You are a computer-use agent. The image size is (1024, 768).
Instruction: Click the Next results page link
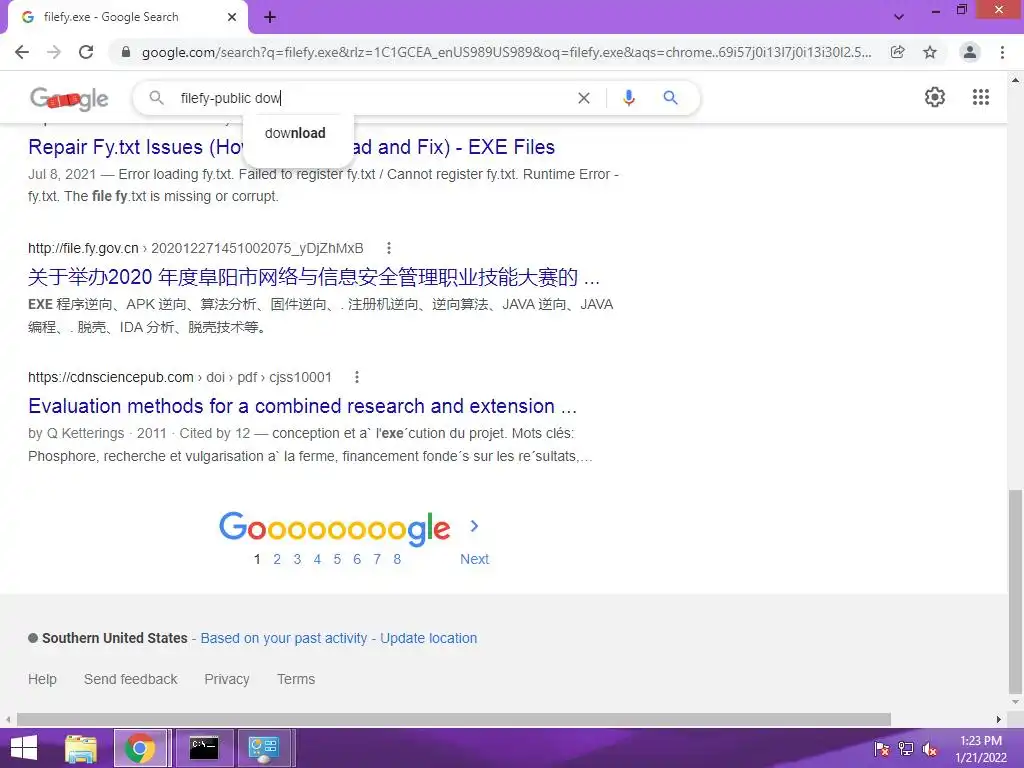tap(474, 559)
